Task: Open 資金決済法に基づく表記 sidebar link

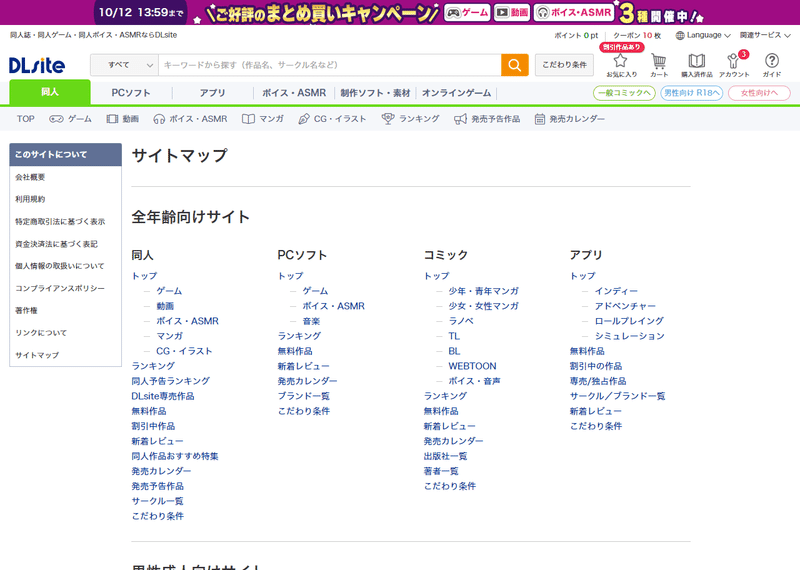Action: pos(56,244)
